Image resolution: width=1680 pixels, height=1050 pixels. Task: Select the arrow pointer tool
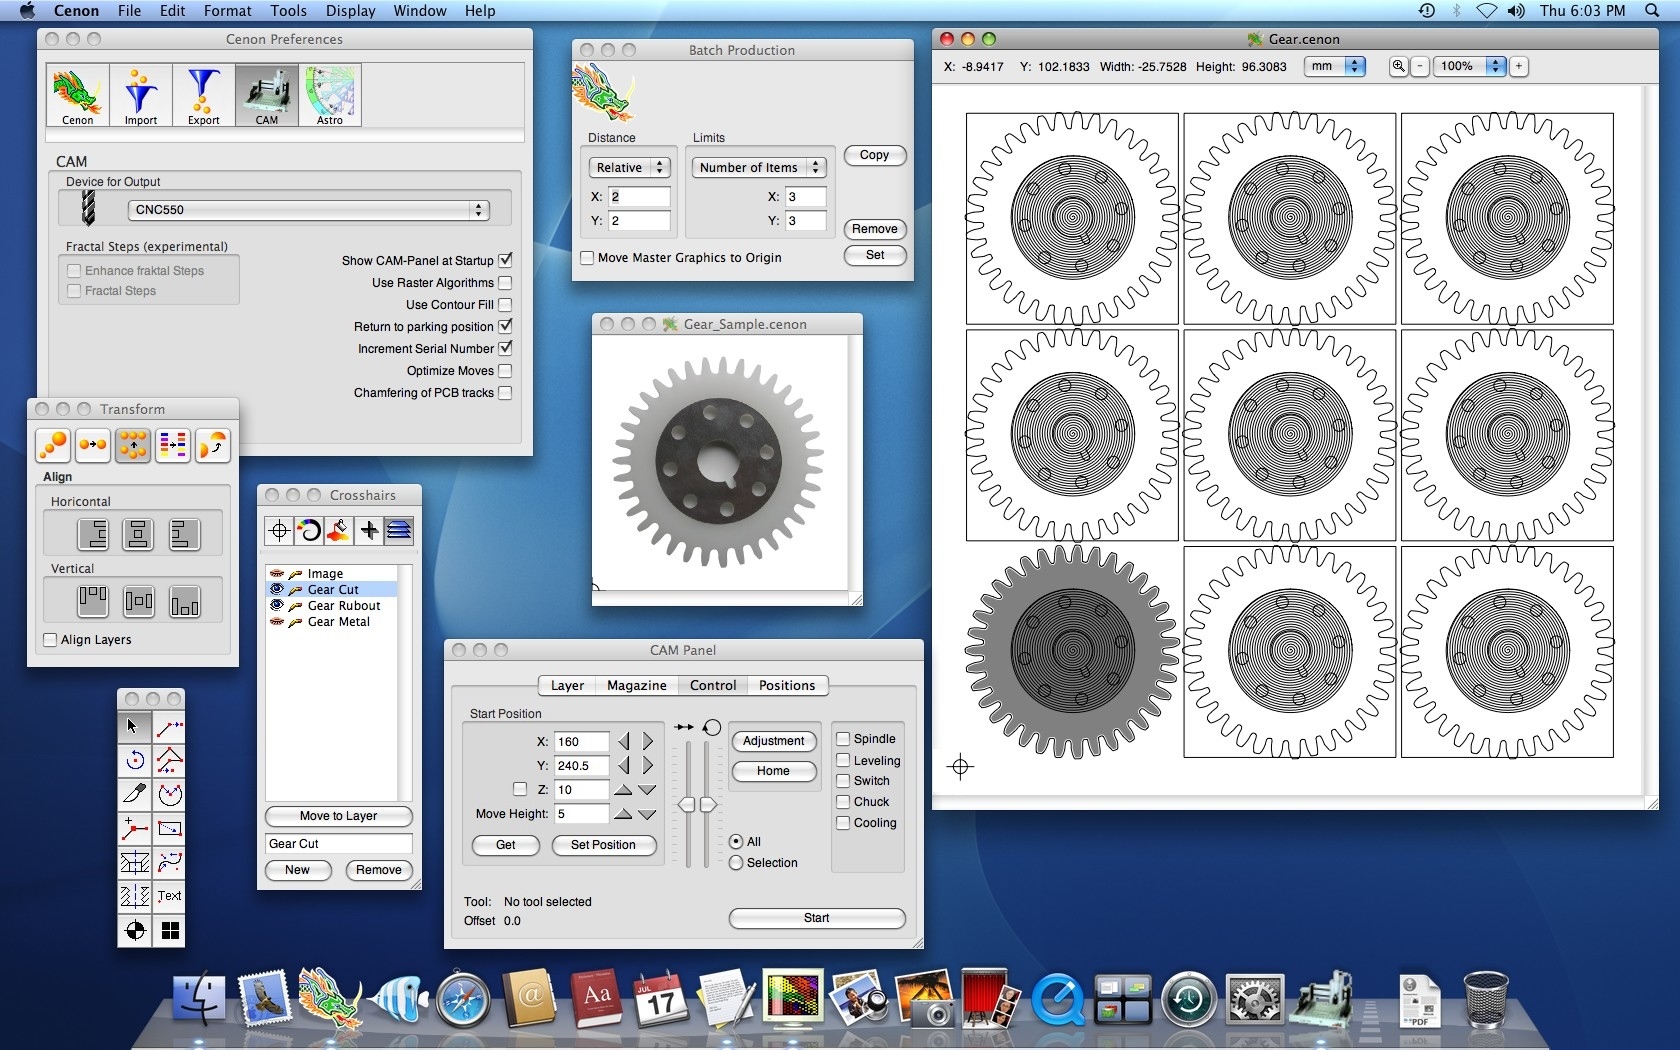133,727
